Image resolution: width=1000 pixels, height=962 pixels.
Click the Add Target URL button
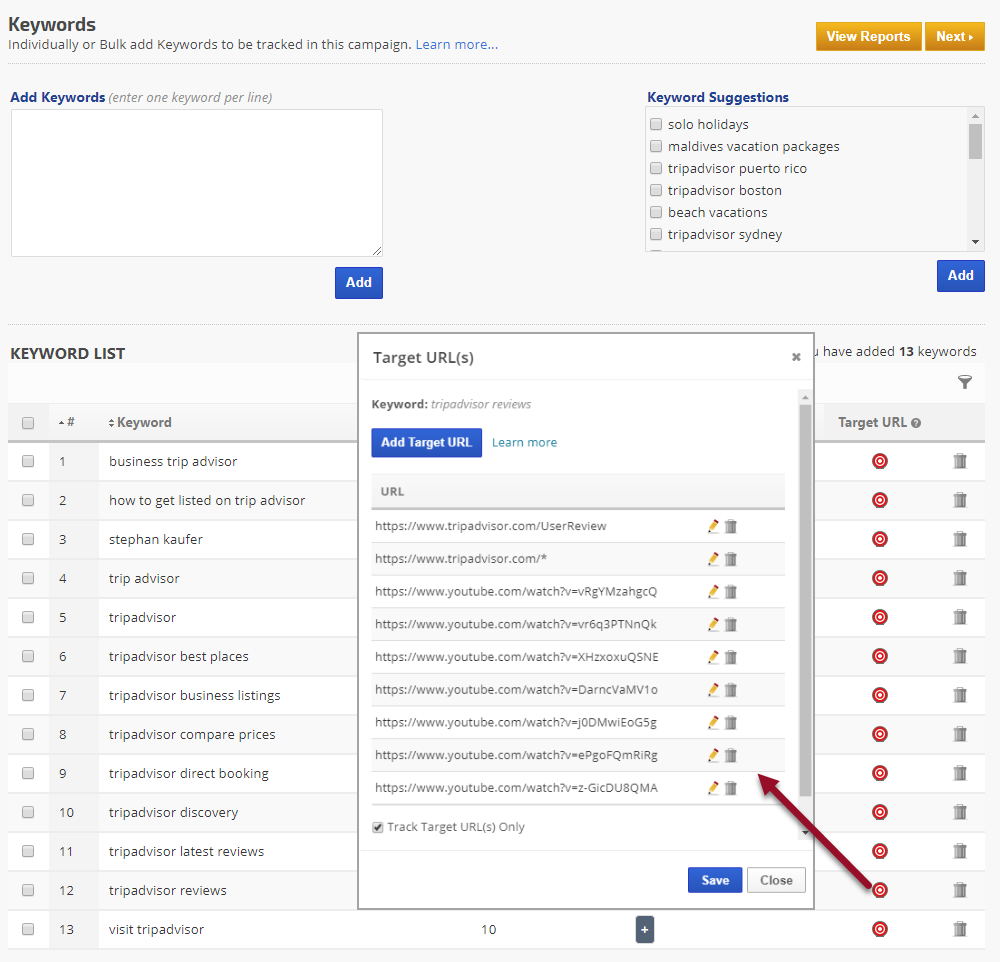pyautogui.click(x=426, y=442)
